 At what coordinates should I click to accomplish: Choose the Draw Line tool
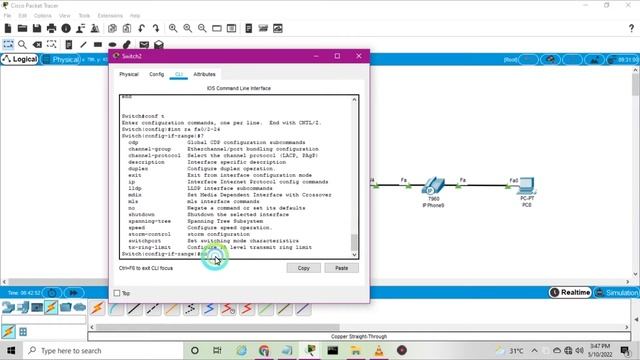click(83, 44)
